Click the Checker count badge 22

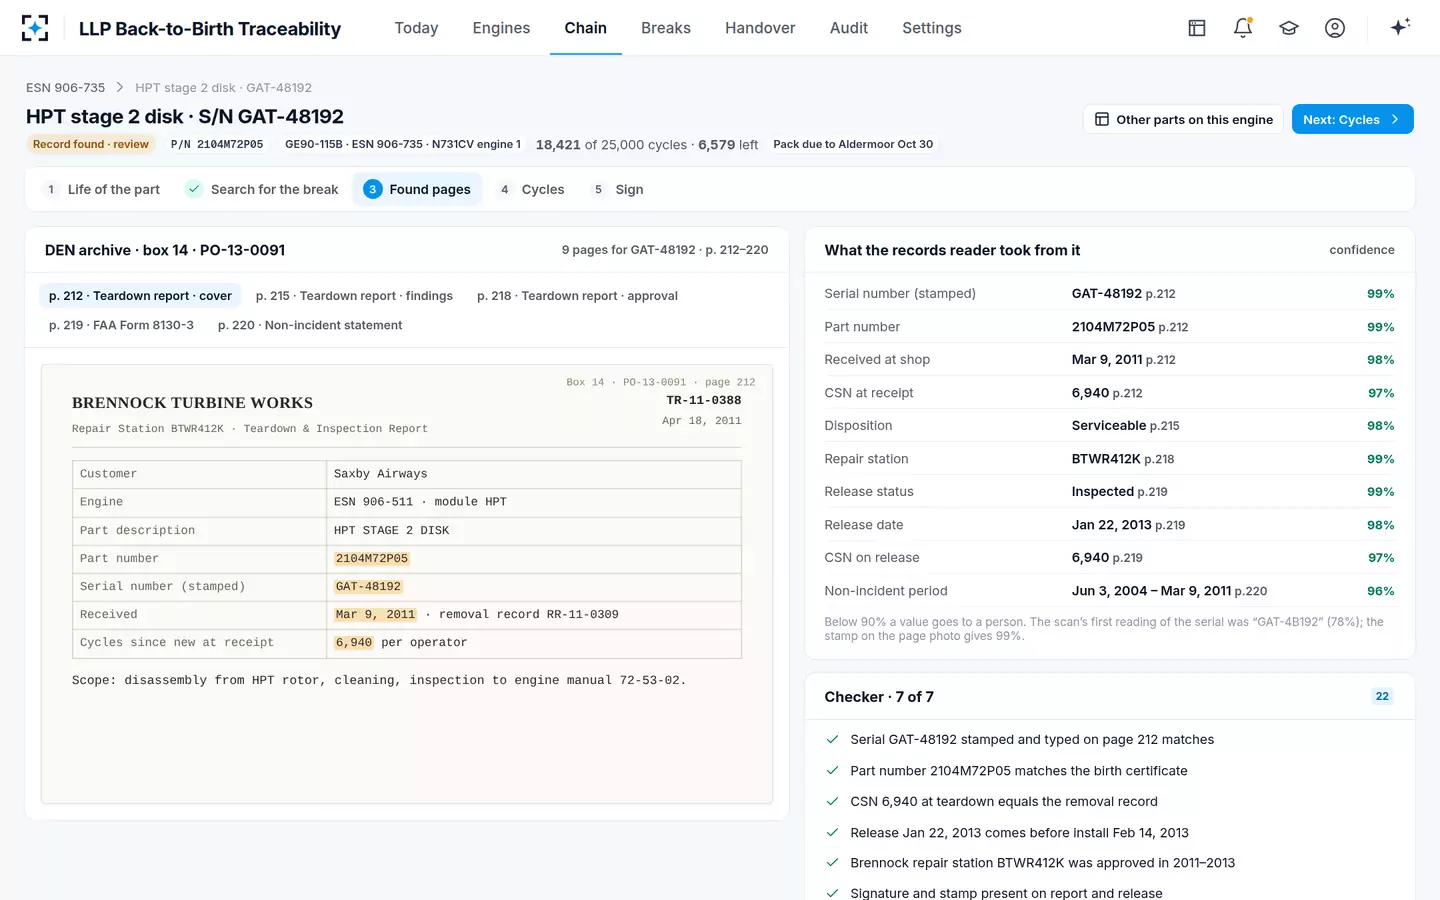[x=1382, y=697]
